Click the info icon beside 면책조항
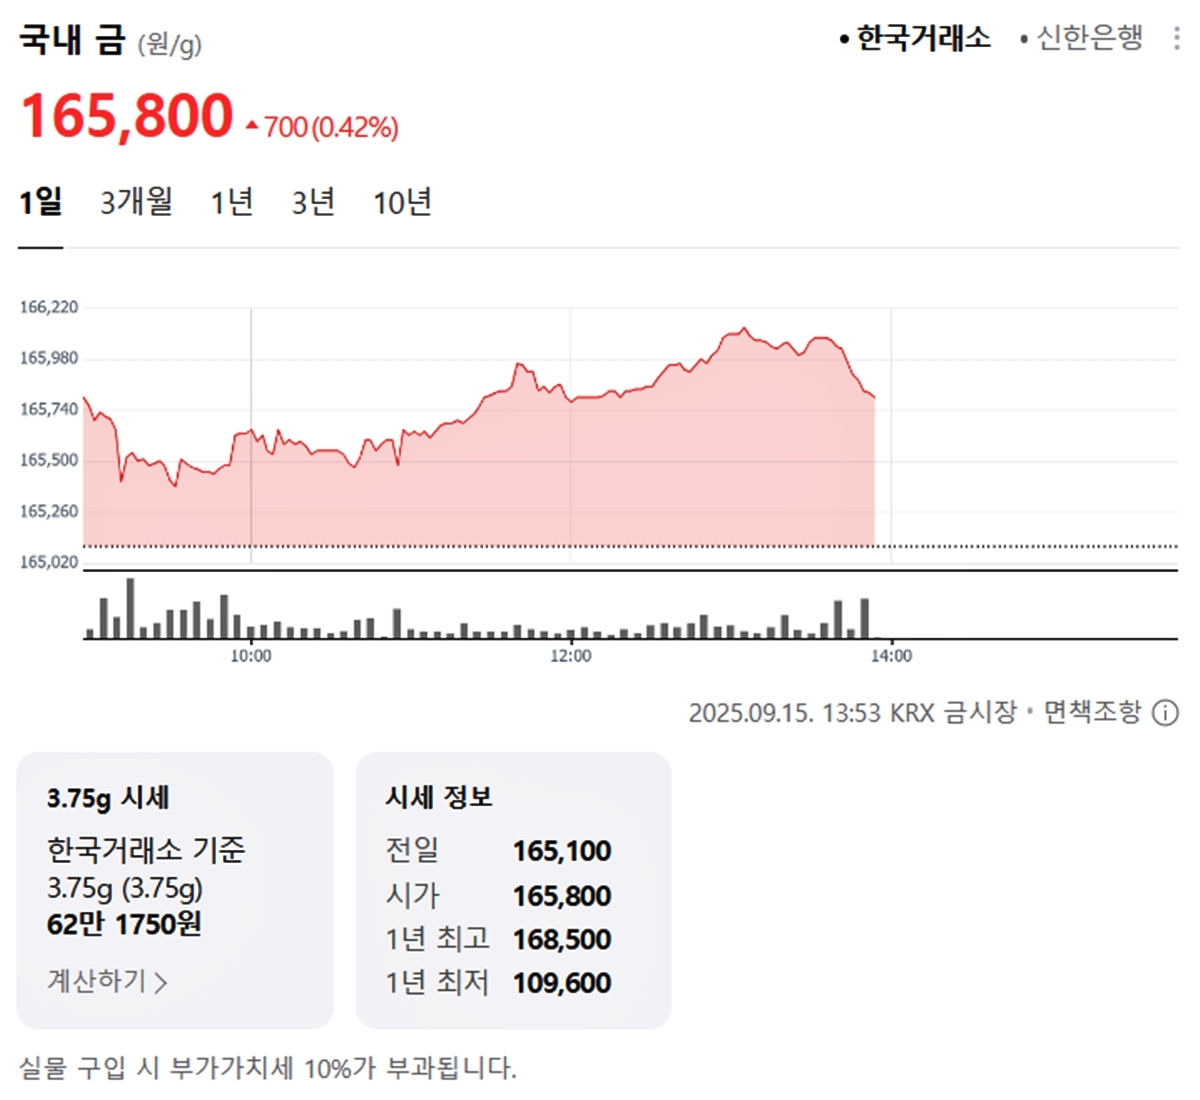The width and height of the screenshot is (1200, 1100). 1166,713
